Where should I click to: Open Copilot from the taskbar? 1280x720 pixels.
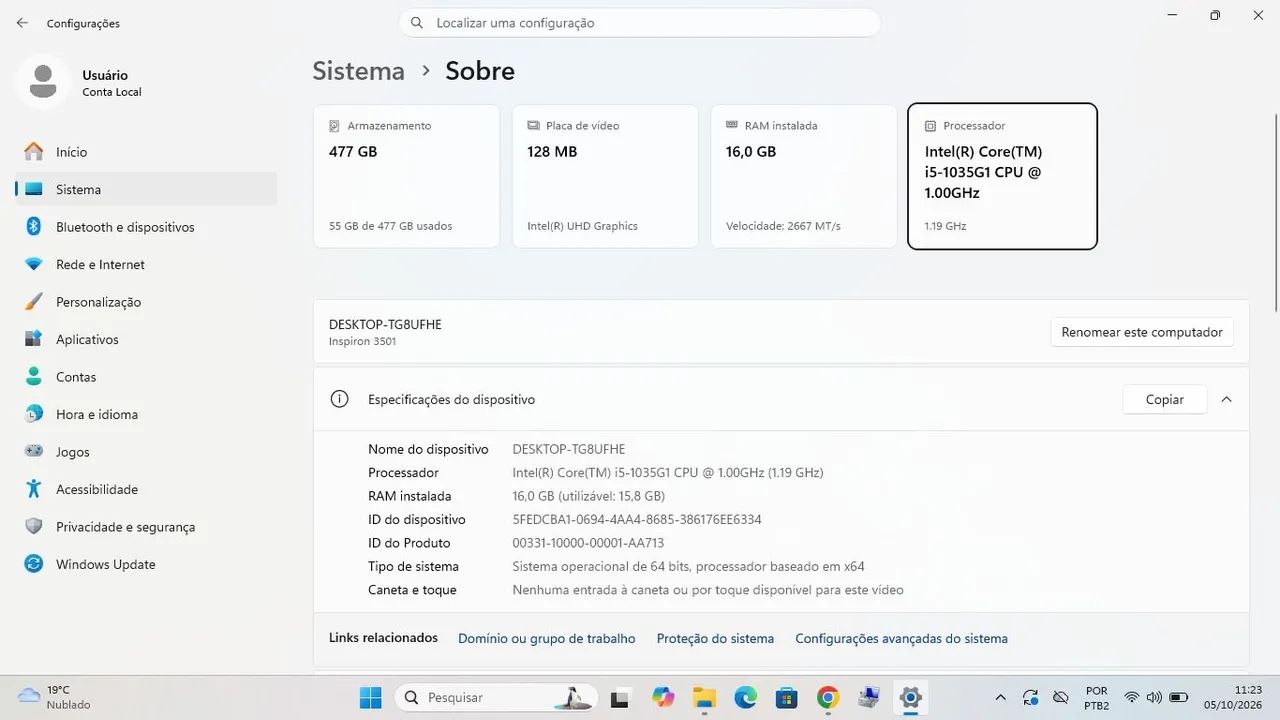663,697
